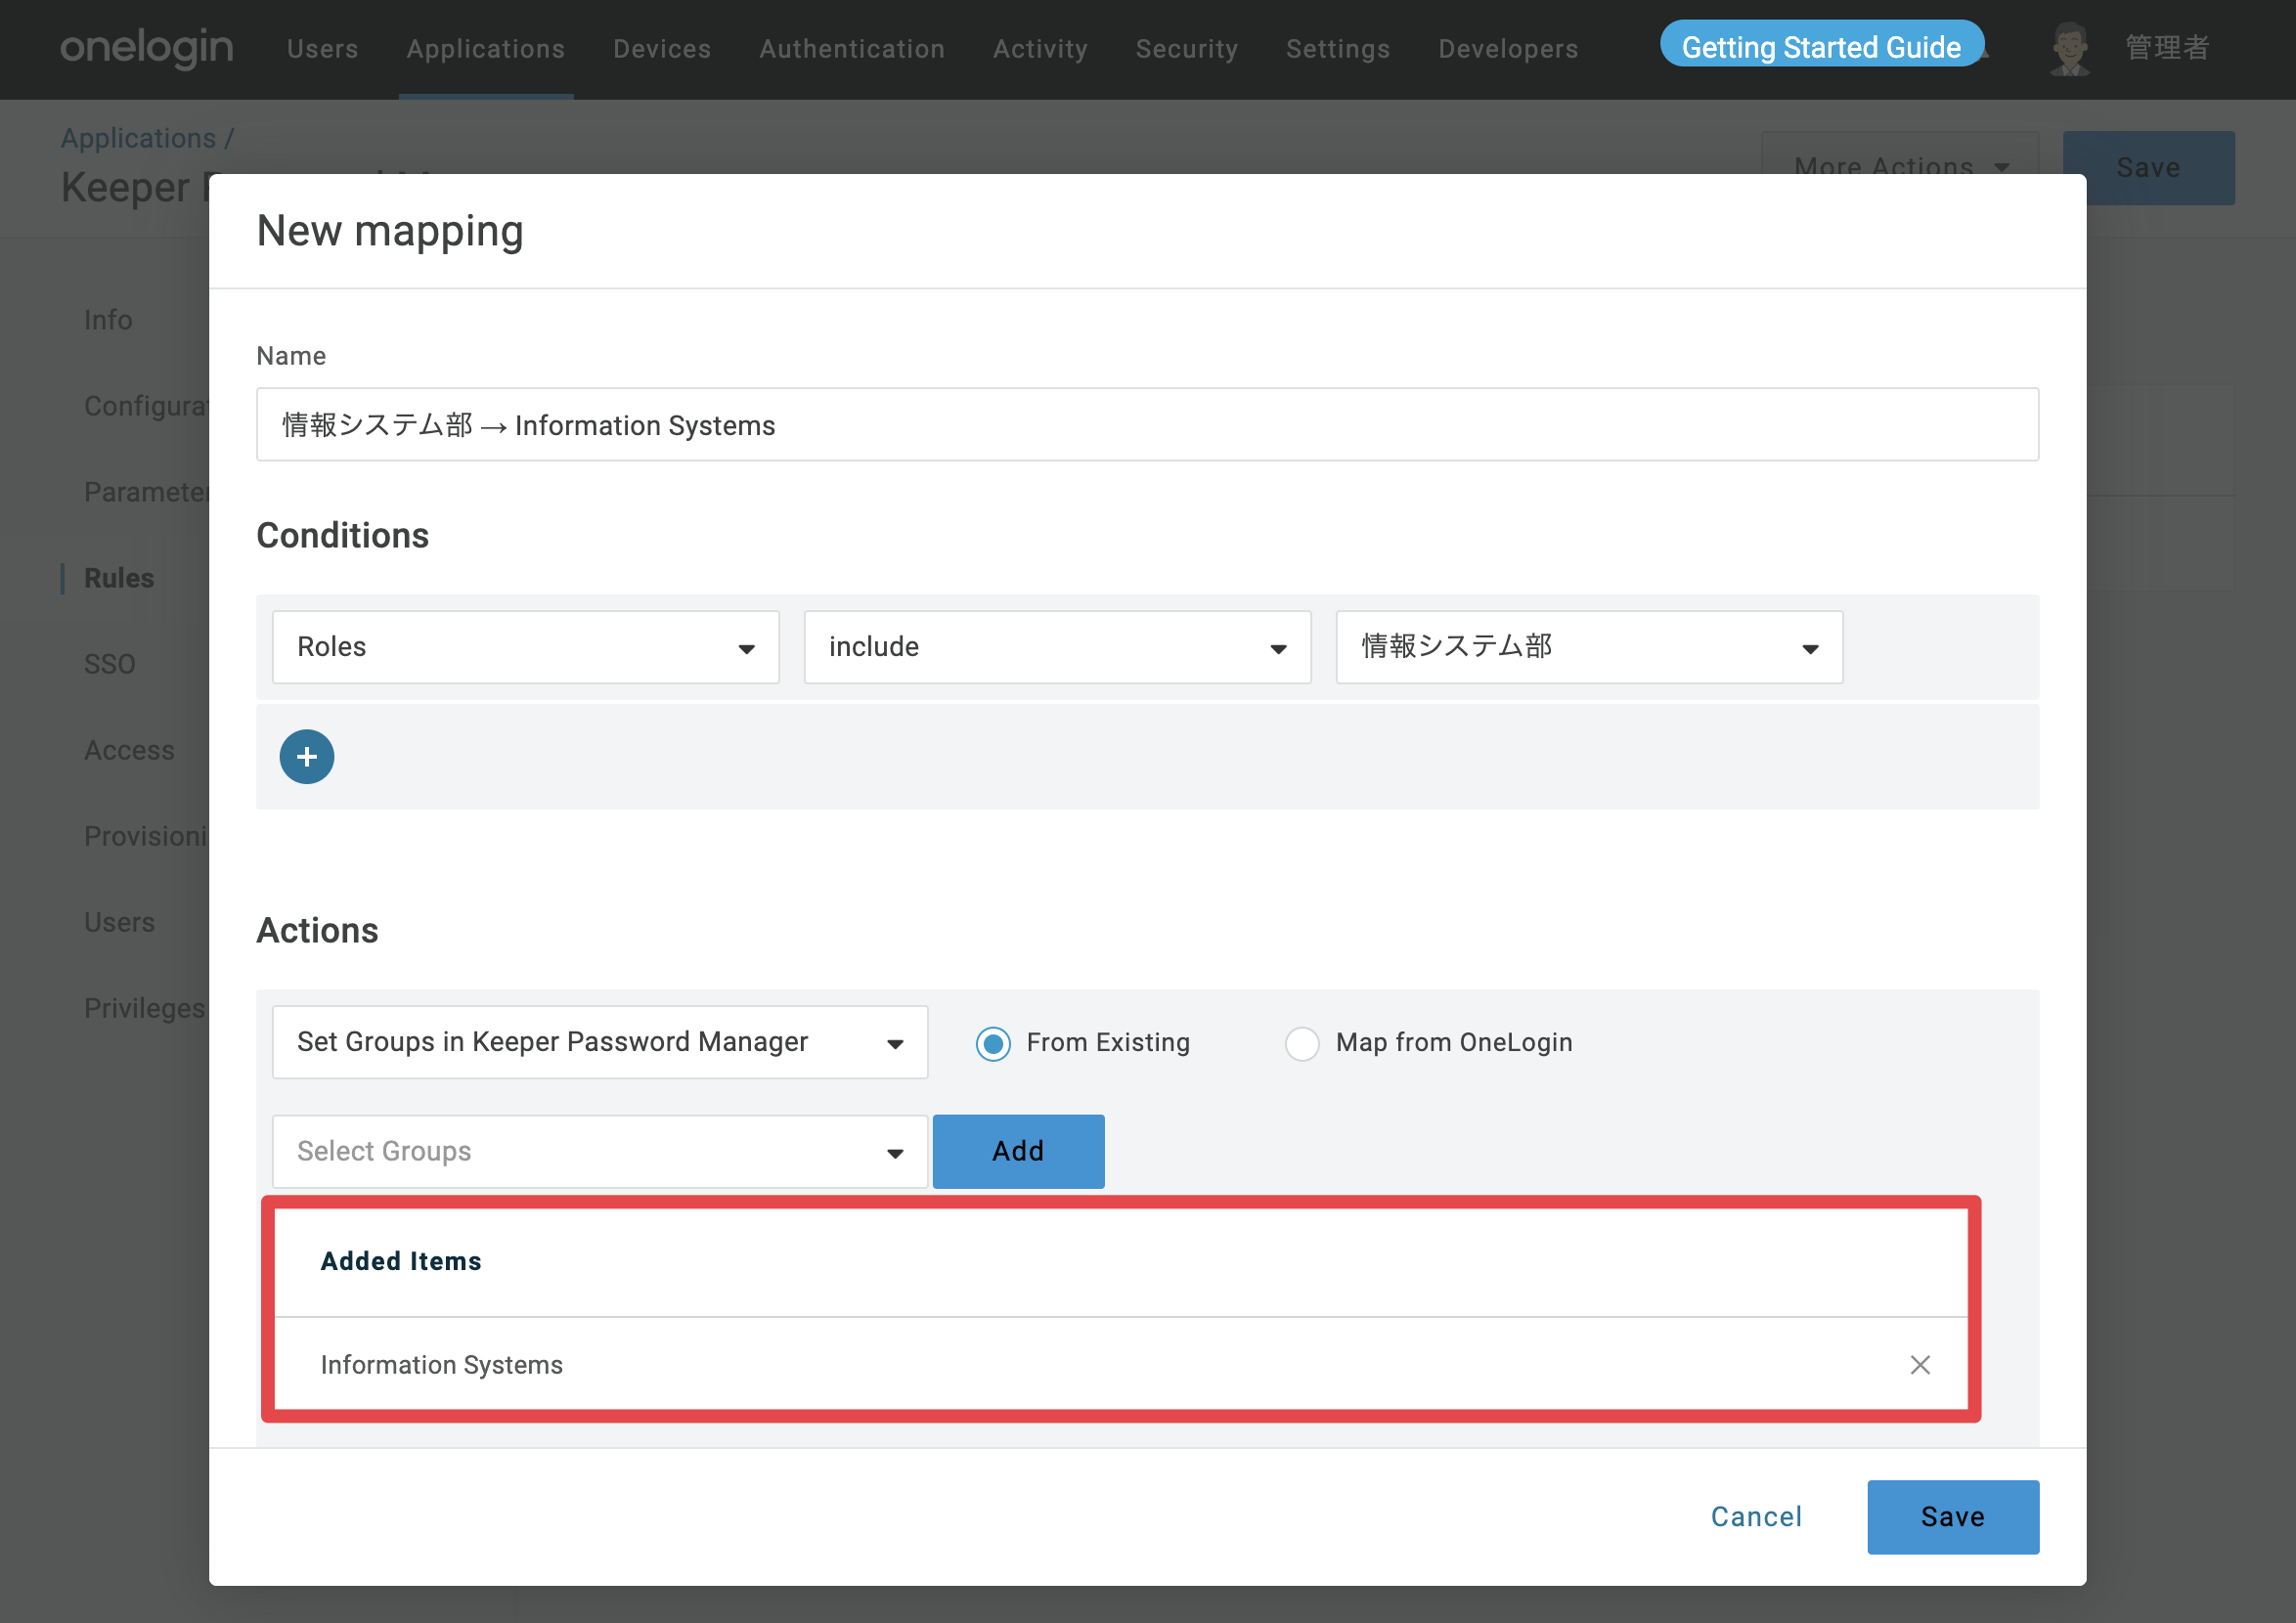Viewport: 2296px width, 1623px height.
Task: Open the Roles condition dropdown
Action: pyautogui.click(x=526, y=647)
